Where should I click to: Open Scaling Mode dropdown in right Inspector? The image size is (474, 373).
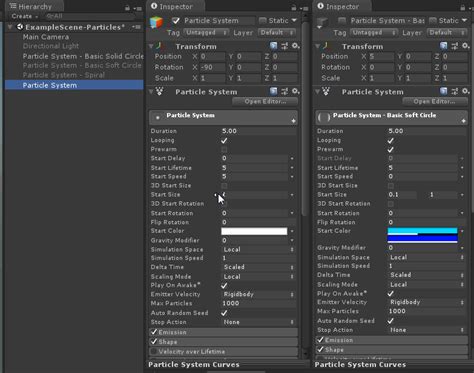pyautogui.click(x=426, y=285)
